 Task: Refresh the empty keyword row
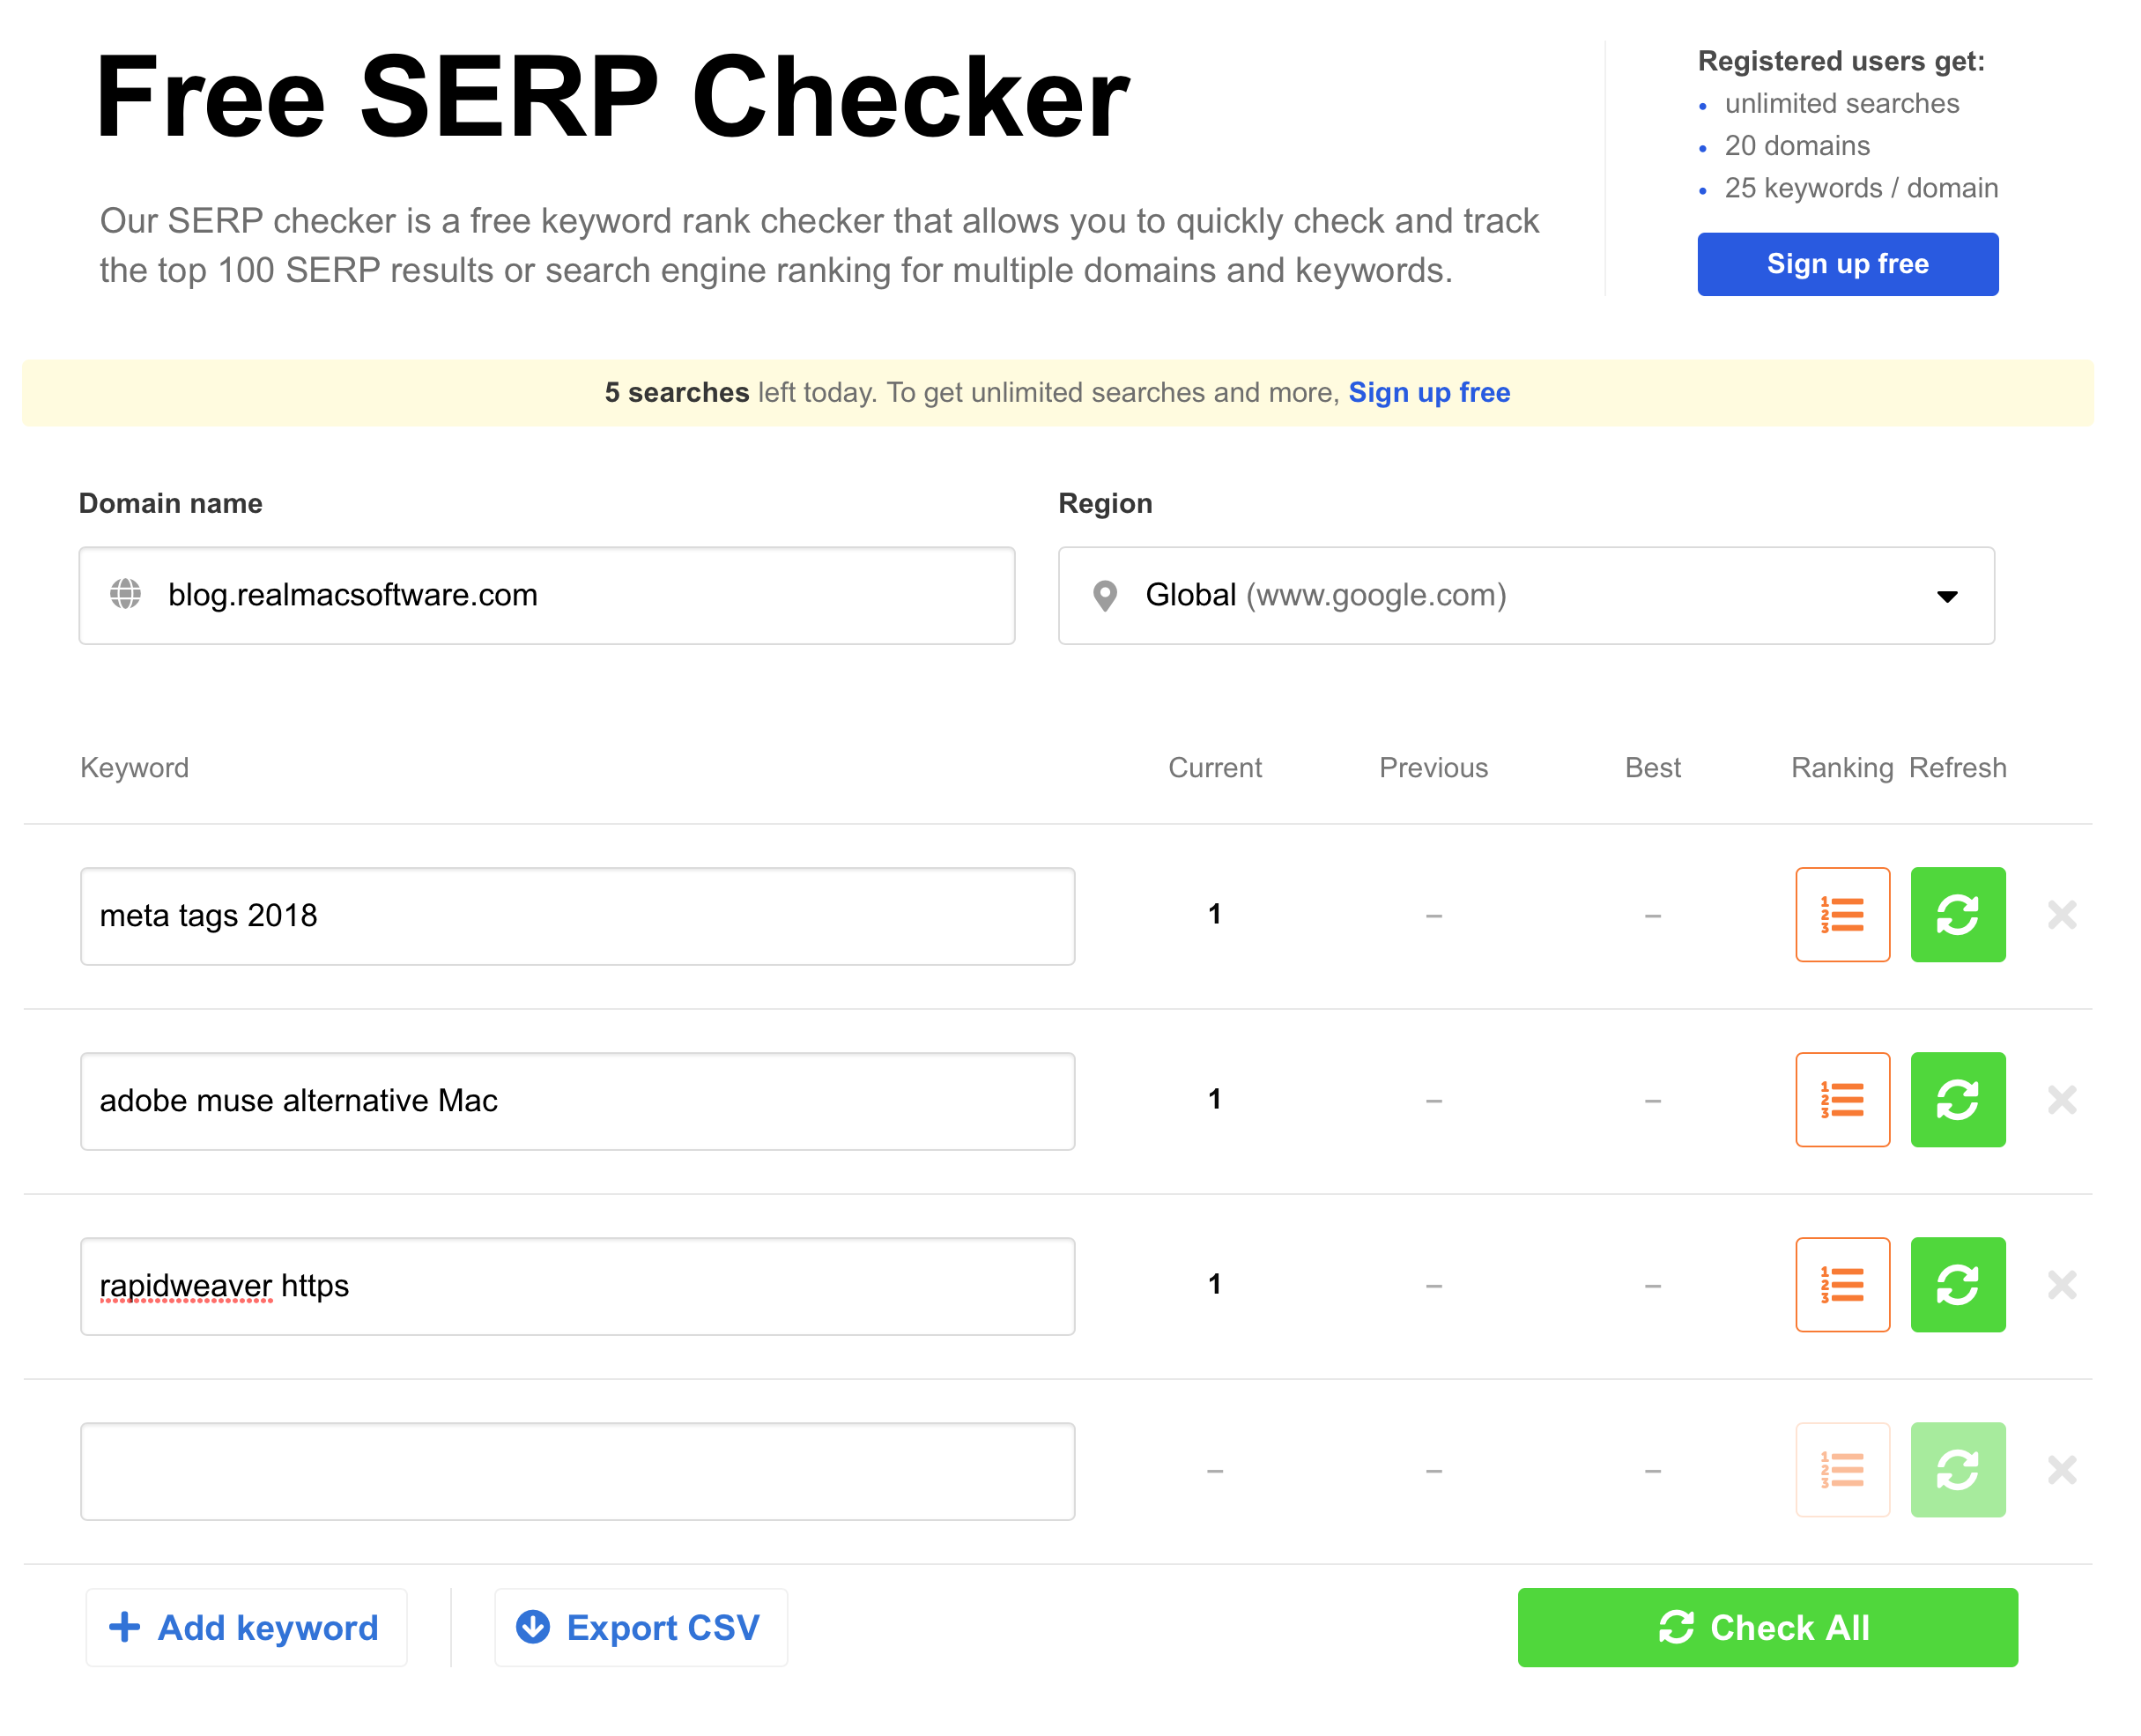[1957, 1469]
